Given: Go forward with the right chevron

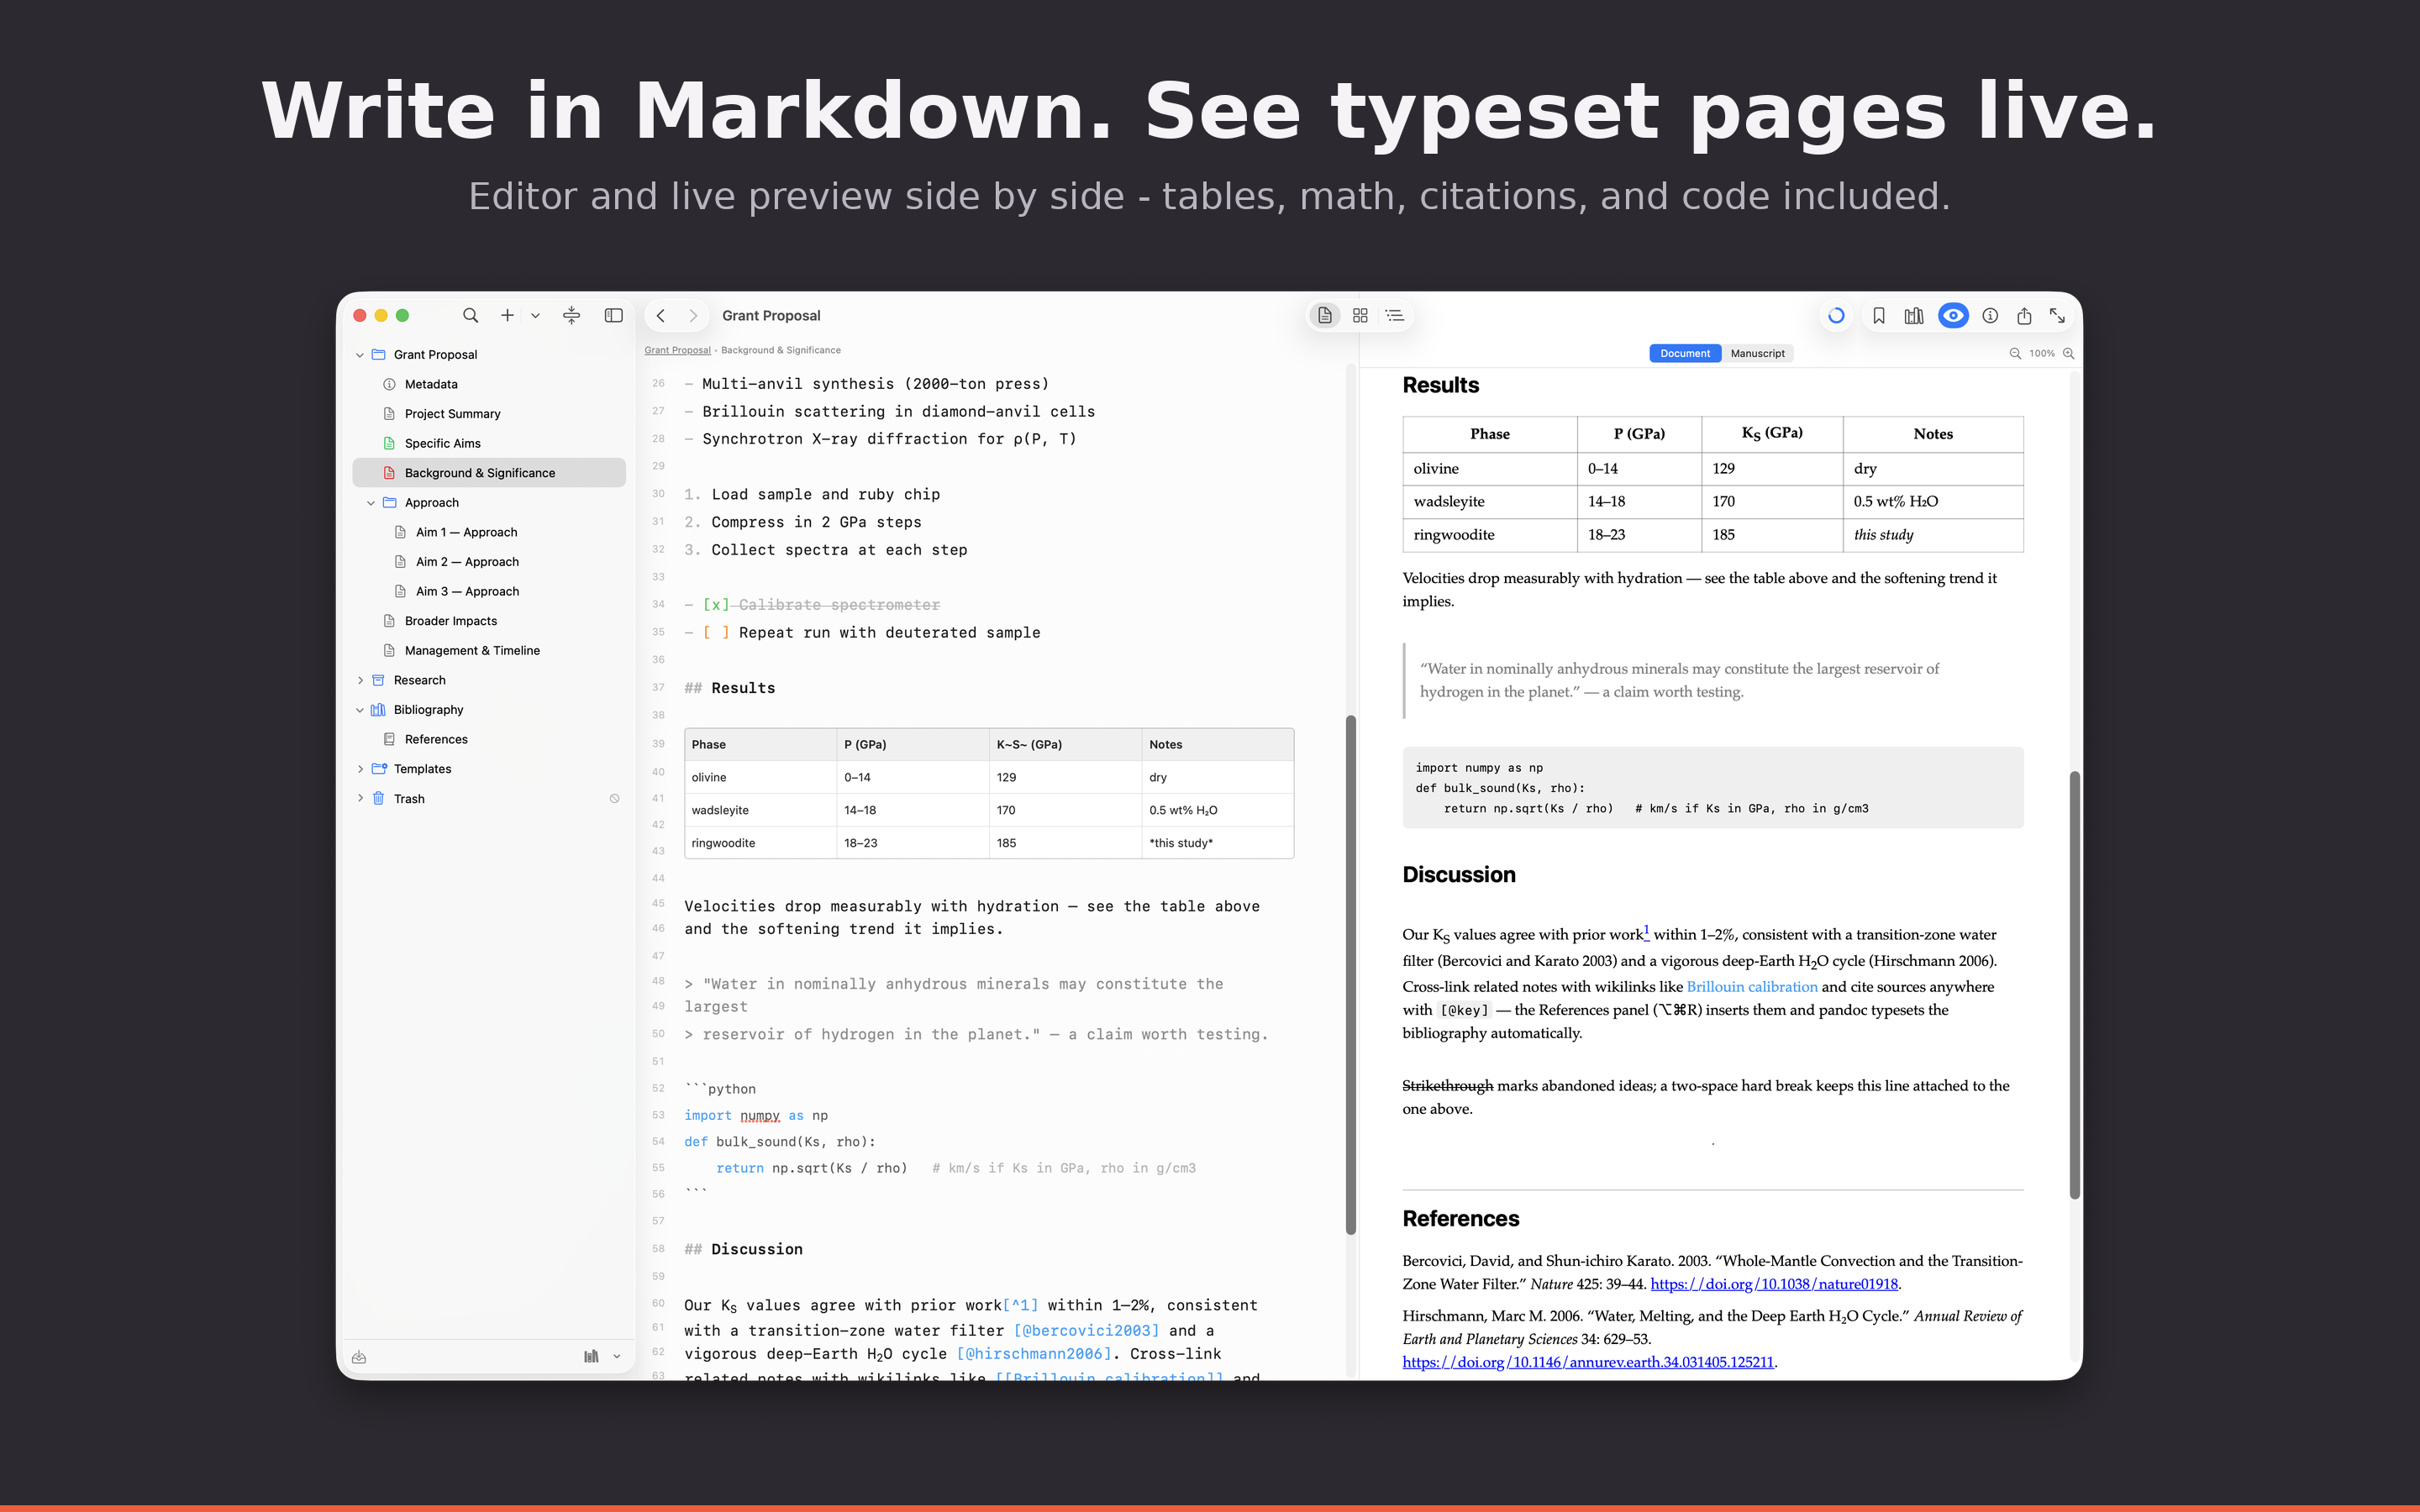Looking at the screenshot, I should [x=693, y=315].
